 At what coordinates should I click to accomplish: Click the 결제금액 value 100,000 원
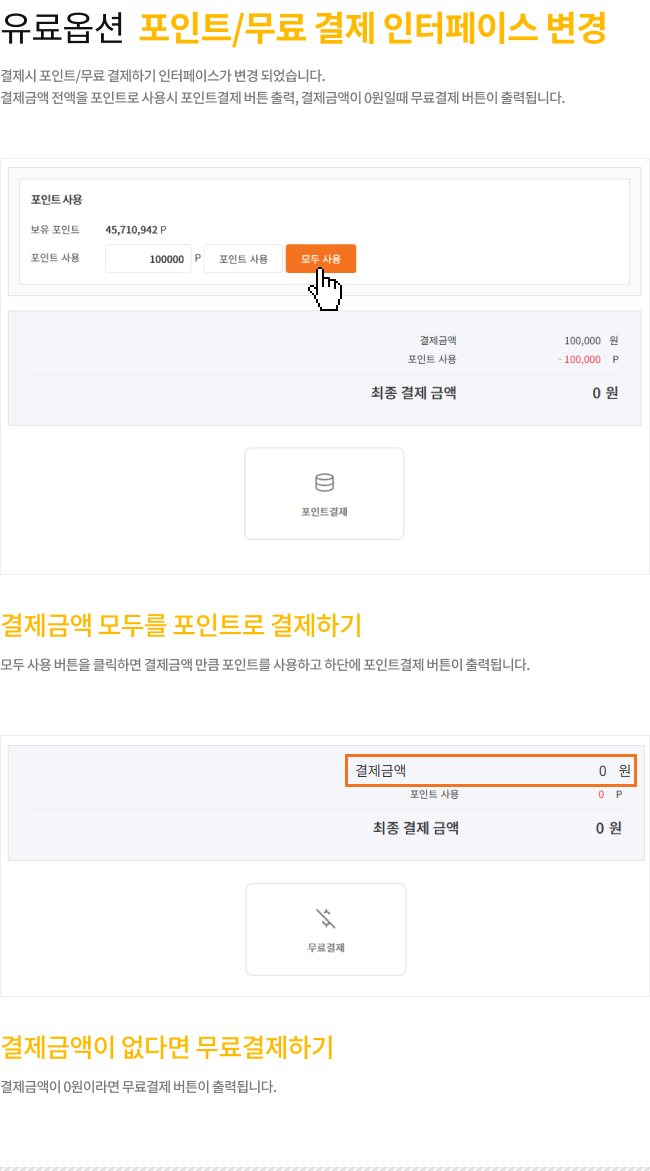(x=591, y=341)
